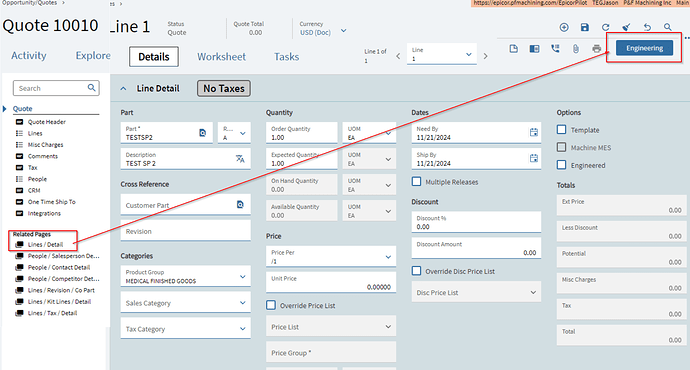690x370 pixels.
Task: Click the Unit Price input field
Action: (x=330, y=282)
